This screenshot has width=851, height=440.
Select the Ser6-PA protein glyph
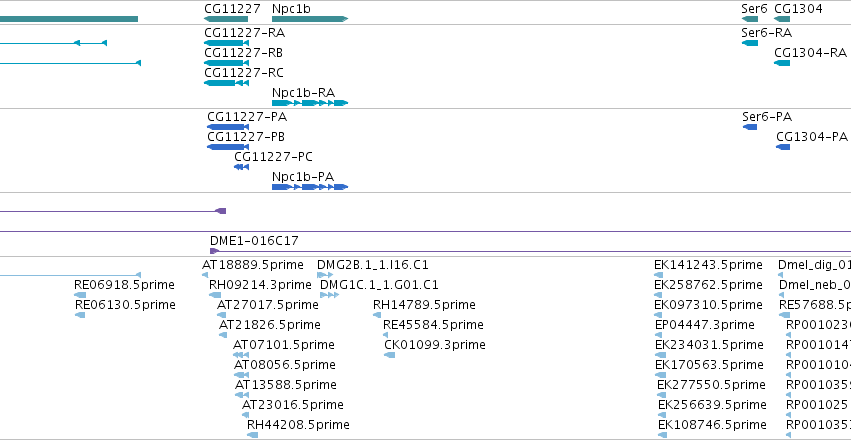coord(750,127)
